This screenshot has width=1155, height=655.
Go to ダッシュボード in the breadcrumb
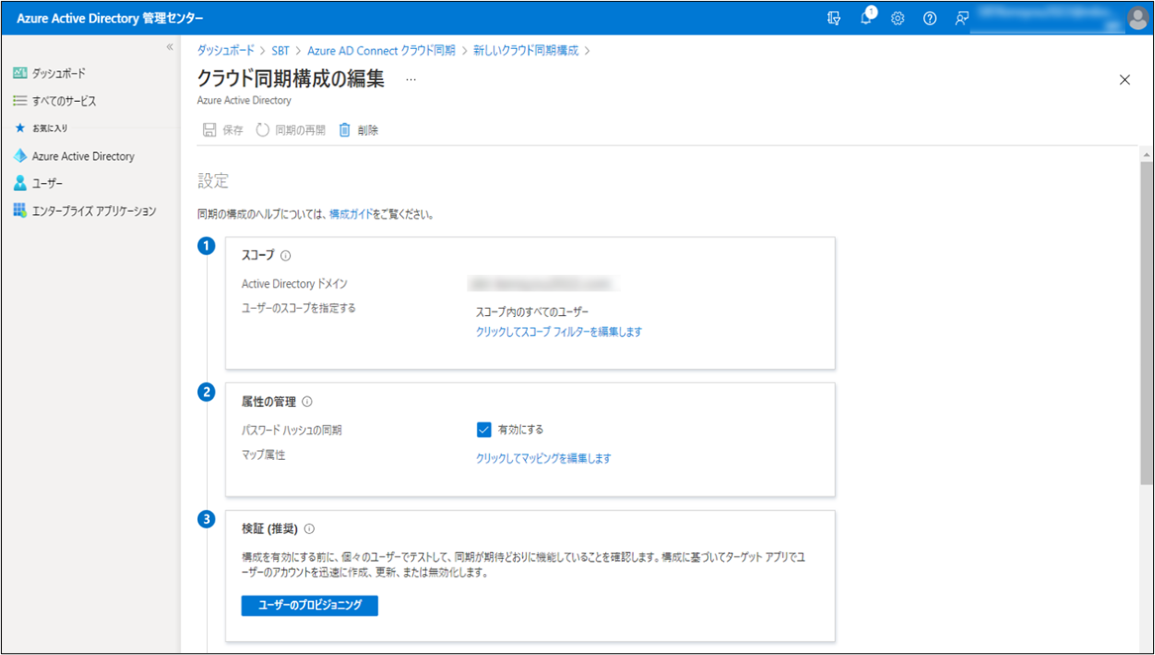point(225,50)
